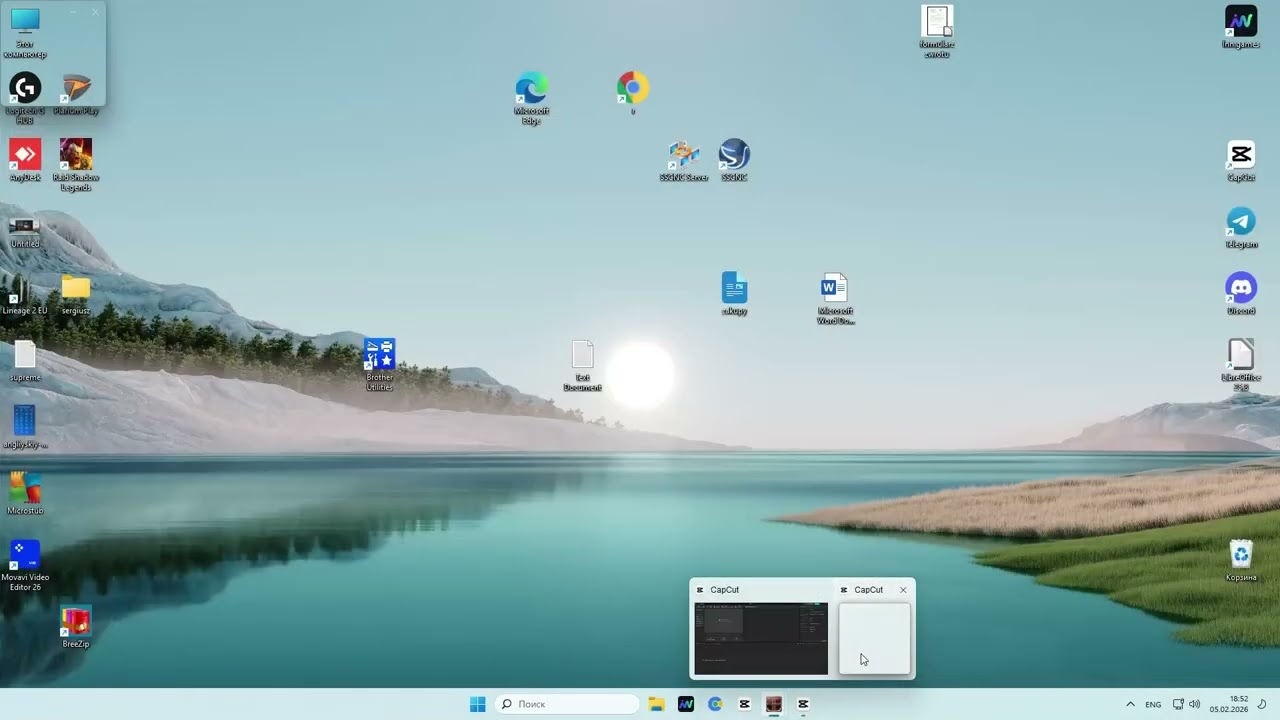
Task: Select the Discord desktop shortcut
Action: tap(1241, 294)
